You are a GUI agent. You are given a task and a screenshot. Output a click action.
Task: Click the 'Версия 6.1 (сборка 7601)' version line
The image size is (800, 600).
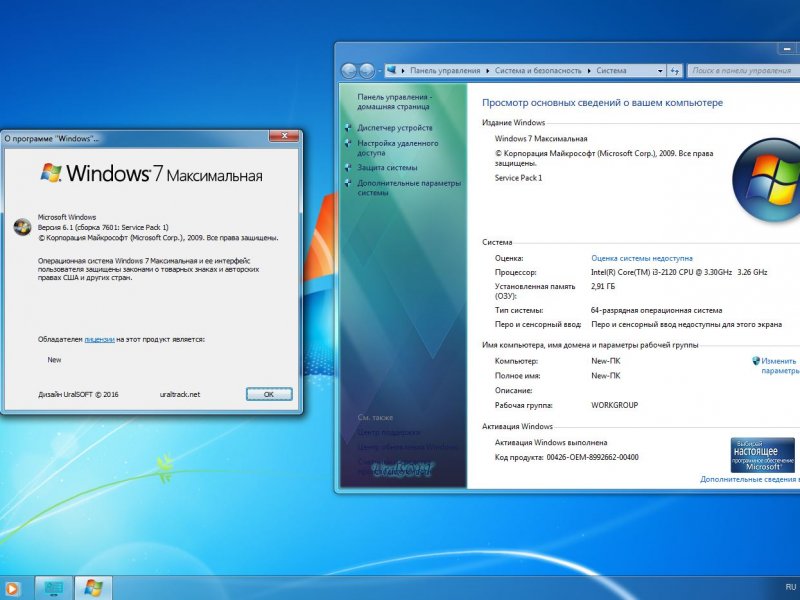(x=103, y=228)
